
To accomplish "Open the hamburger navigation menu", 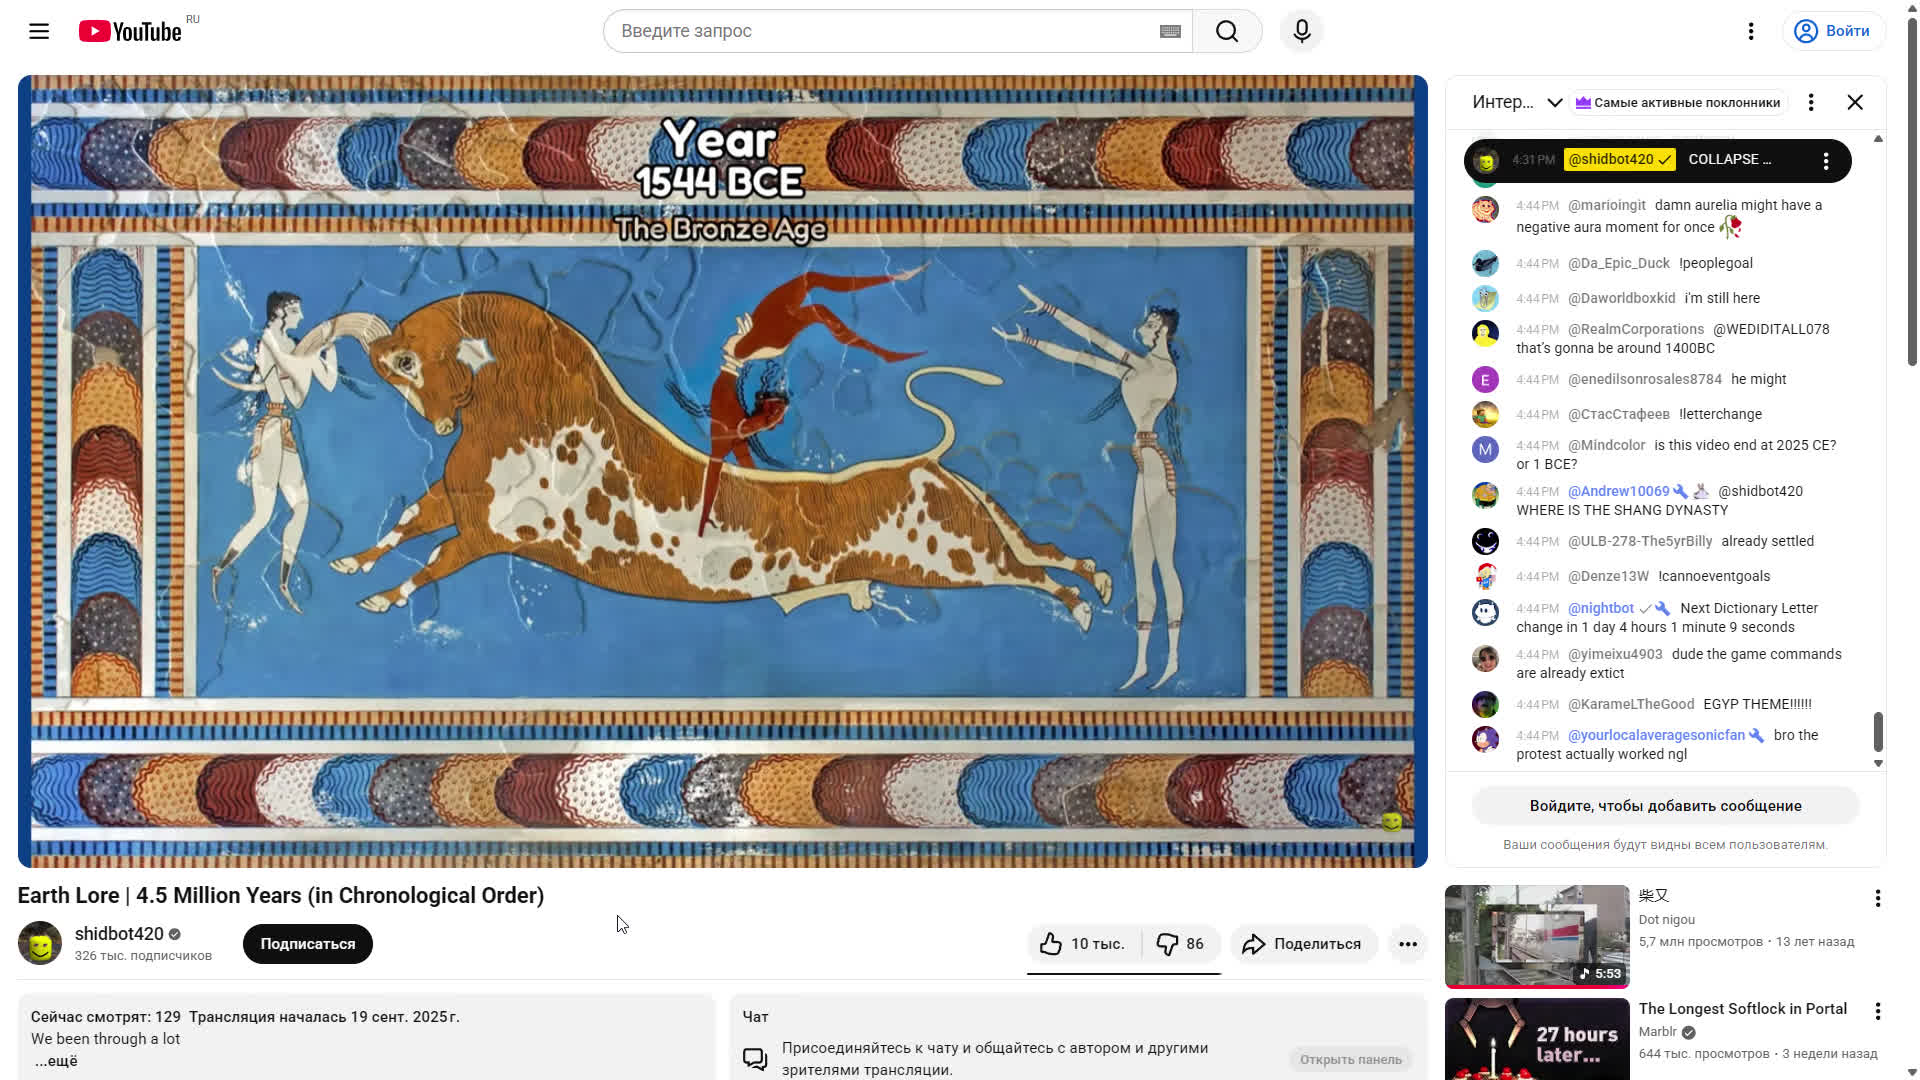I will pyautogui.click(x=38, y=31).
